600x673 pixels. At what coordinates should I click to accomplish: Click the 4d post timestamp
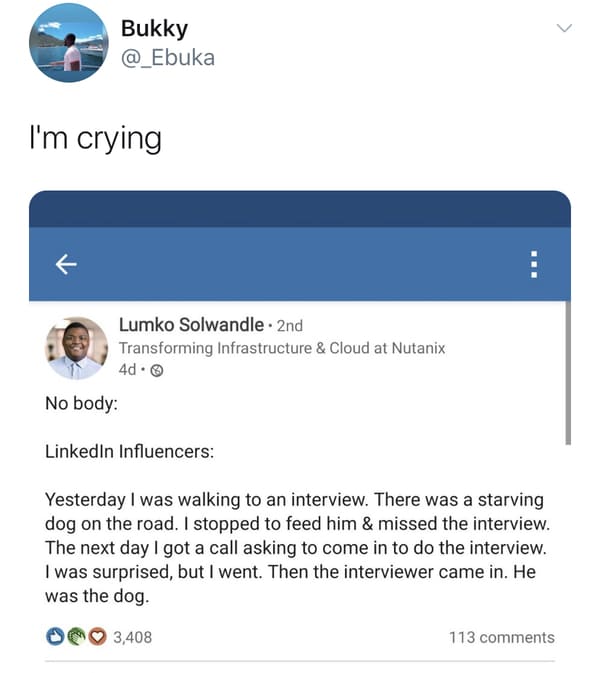127,370
